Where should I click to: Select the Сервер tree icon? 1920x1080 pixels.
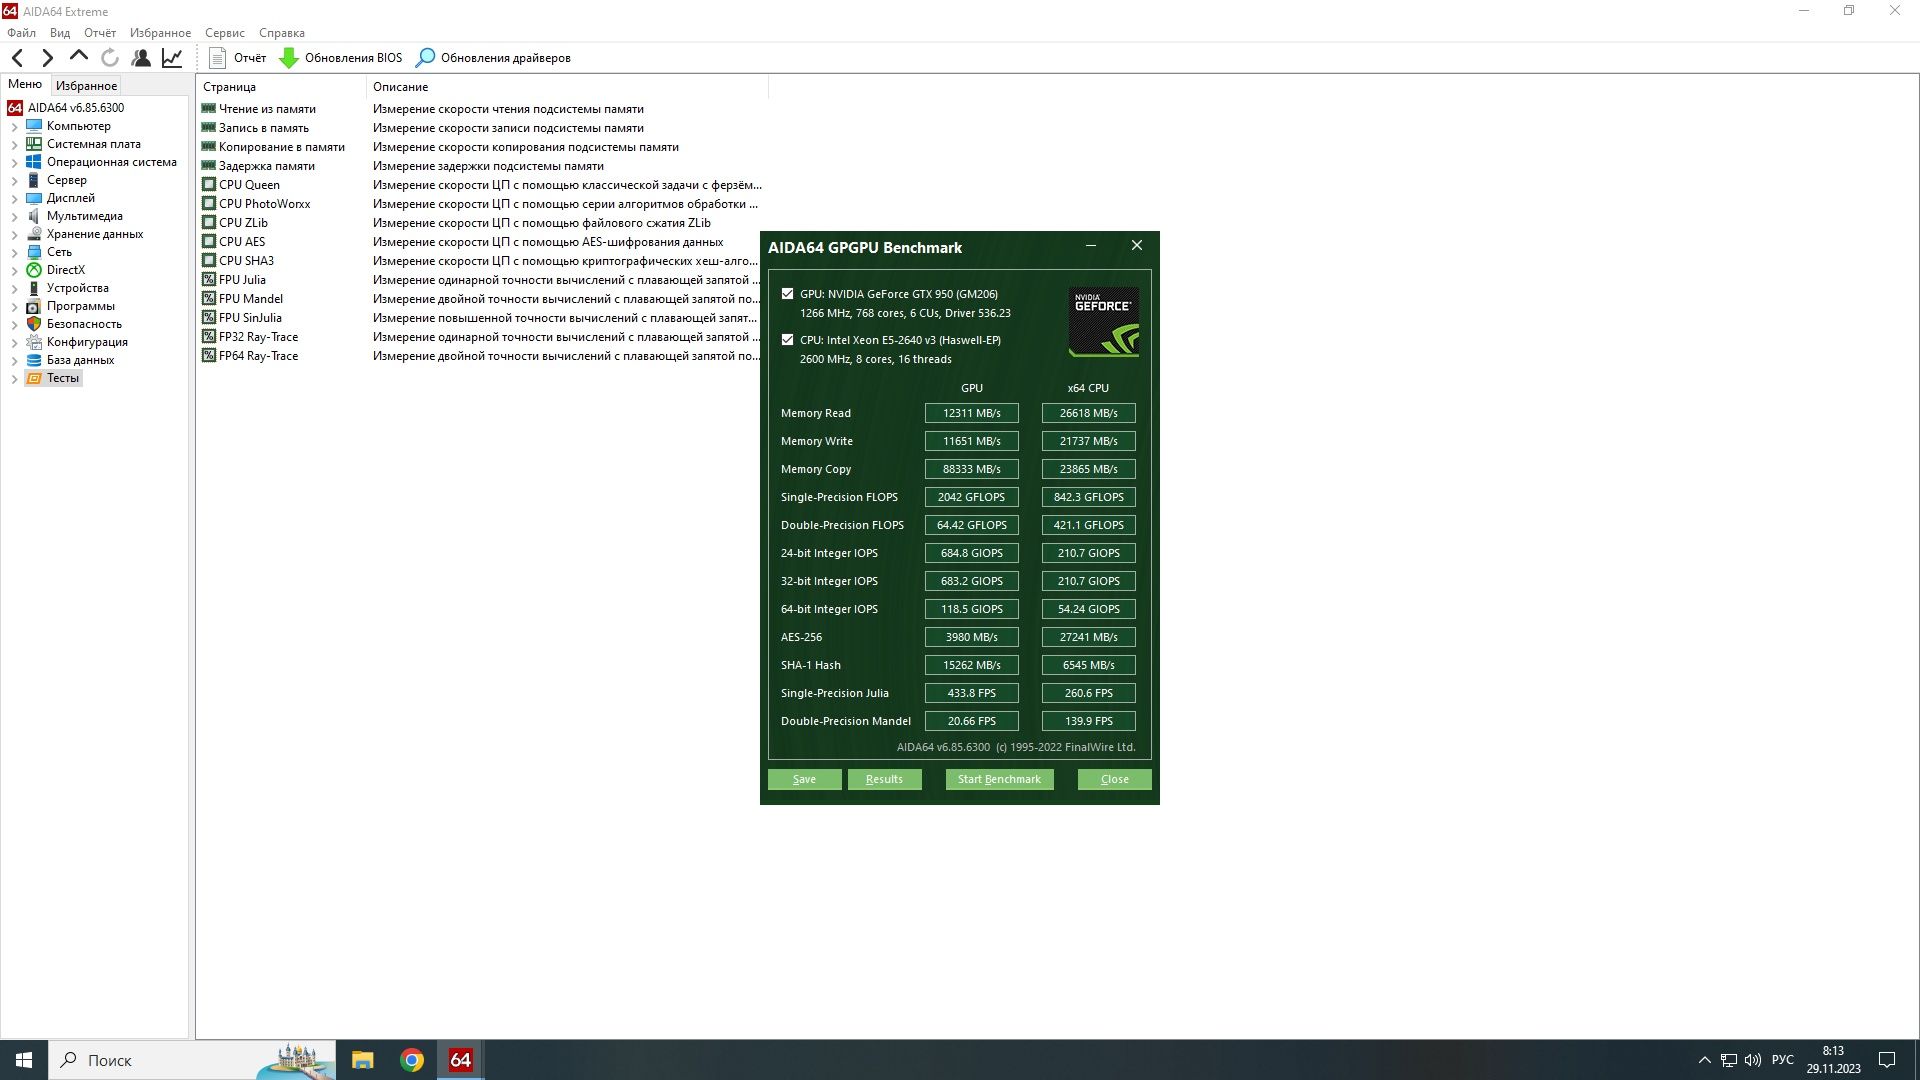click(34, 180)
